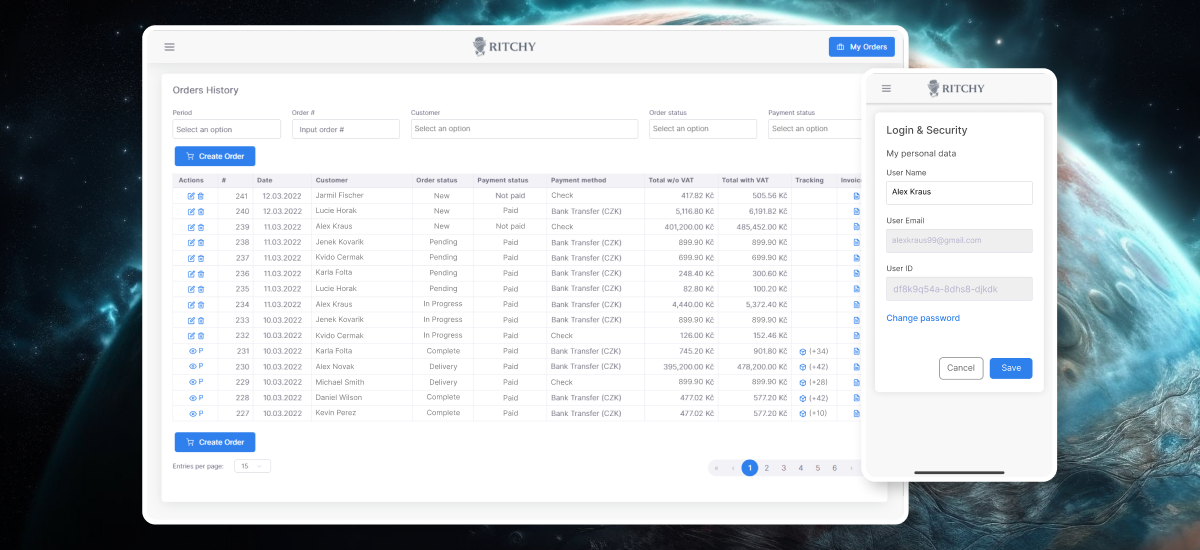
Task: Open the Customer filter dropdown
Action: [x=524, y=129]
